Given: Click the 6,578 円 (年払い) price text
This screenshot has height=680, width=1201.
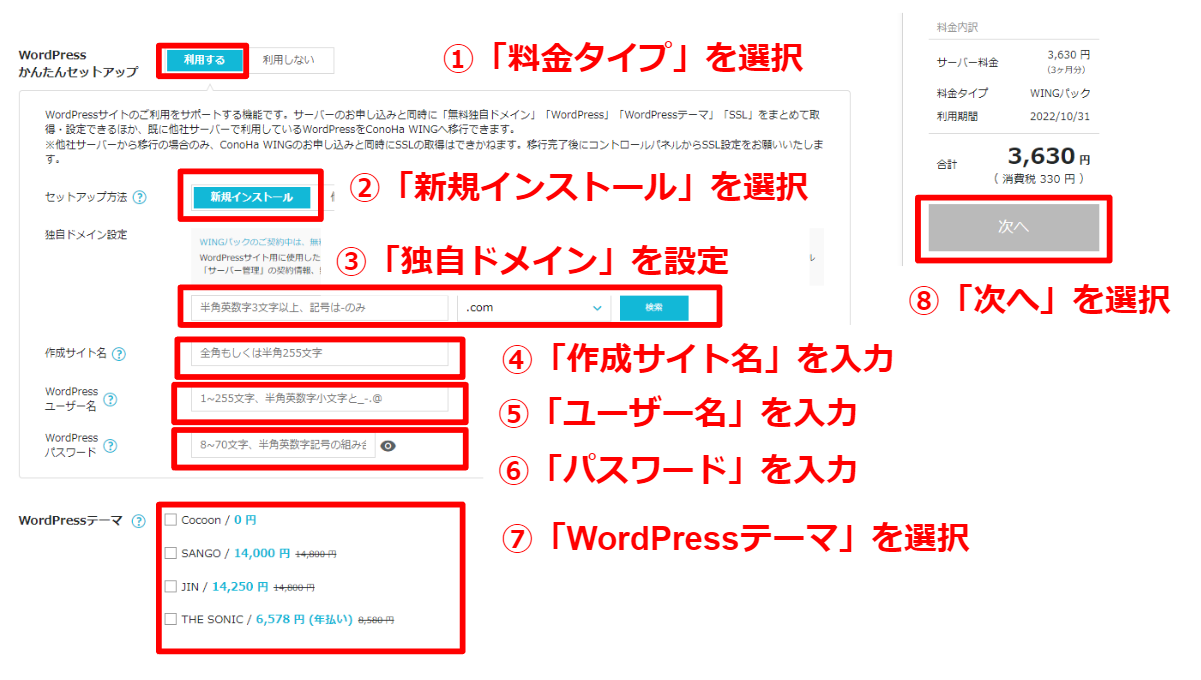Looking at the screenshot, I should click(304, 619).
